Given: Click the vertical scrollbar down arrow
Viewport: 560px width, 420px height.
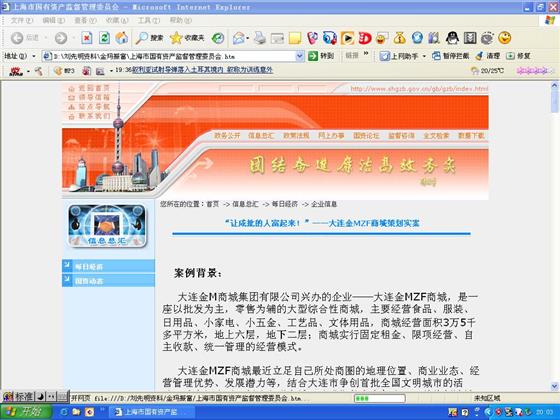Looking at the screenshot, I should (554, 386).
